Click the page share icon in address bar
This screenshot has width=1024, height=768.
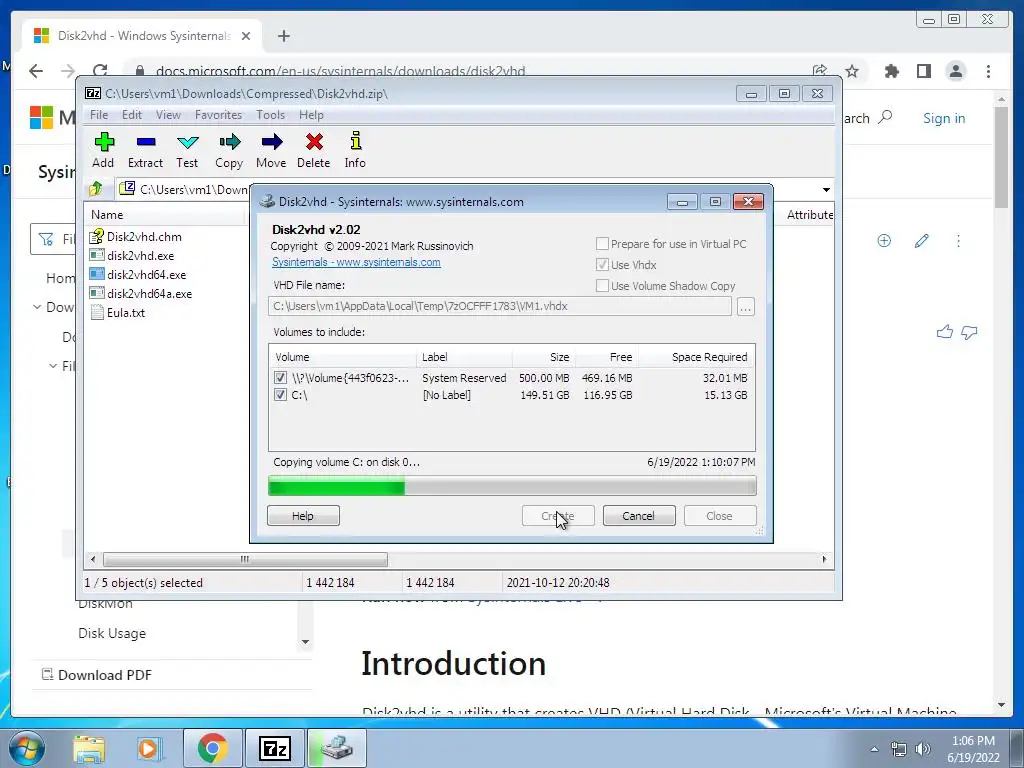820,71
